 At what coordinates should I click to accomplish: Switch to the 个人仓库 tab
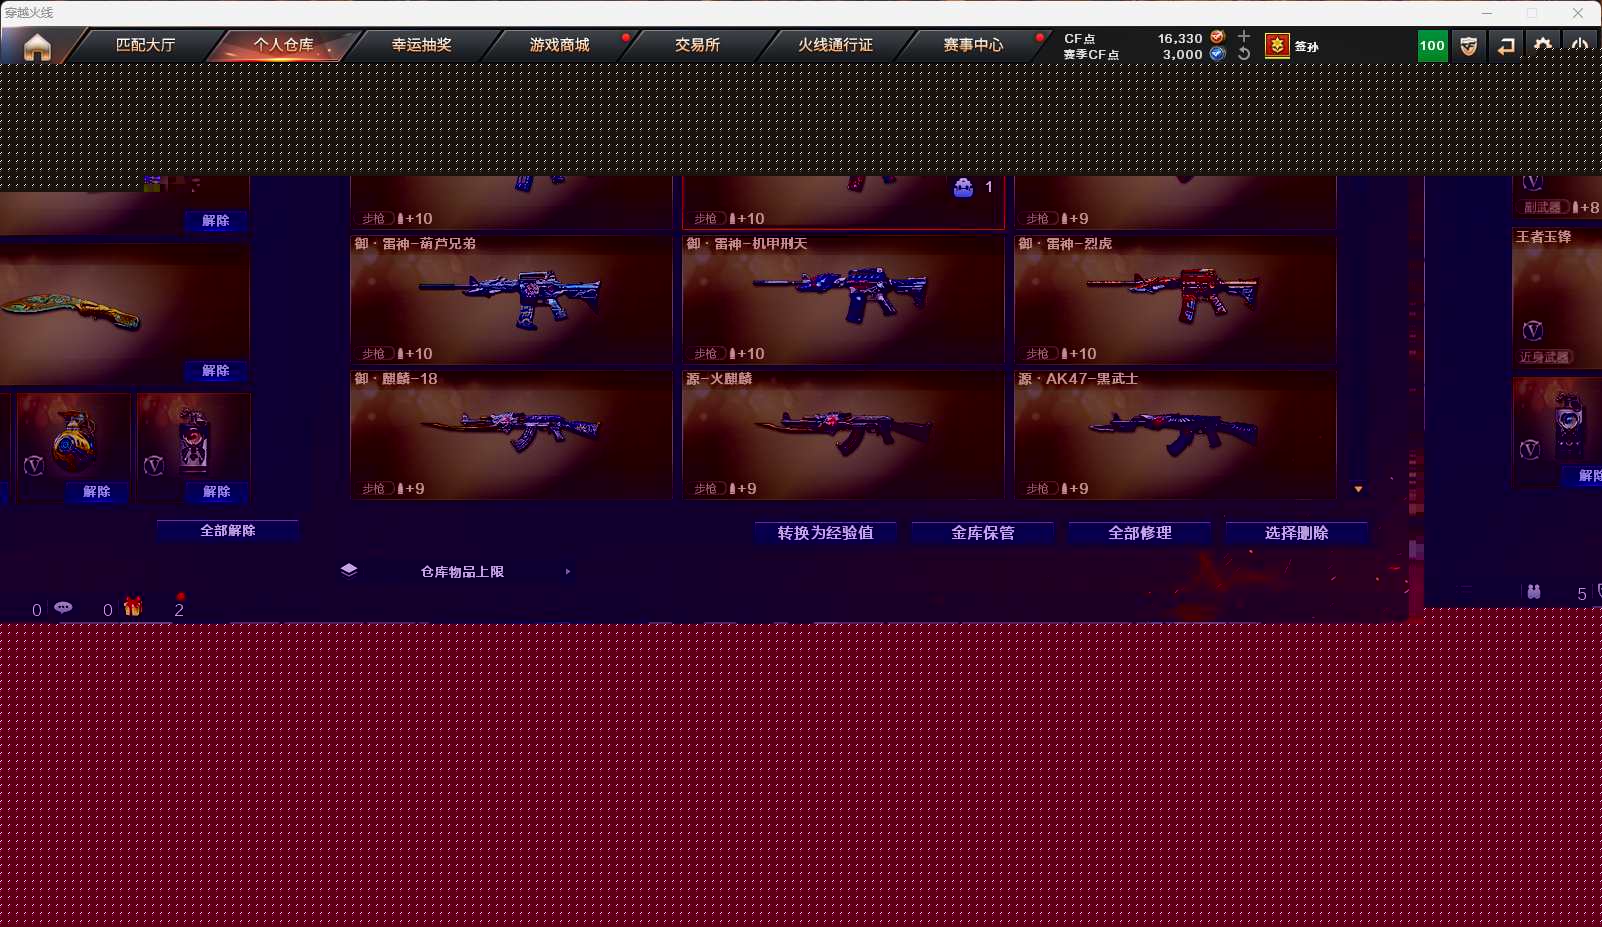coord(283,45)
